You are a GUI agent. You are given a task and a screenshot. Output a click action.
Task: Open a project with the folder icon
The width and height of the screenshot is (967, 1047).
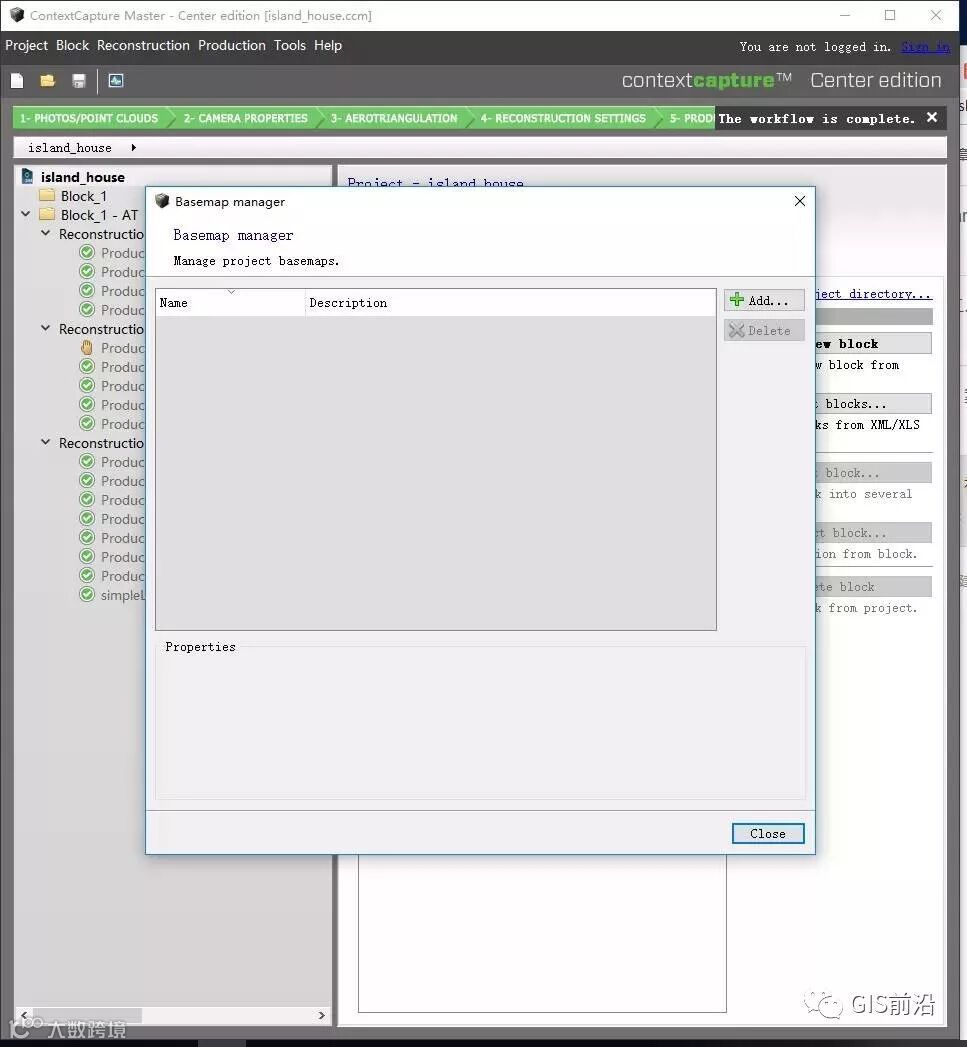click(x=47, y=81)
